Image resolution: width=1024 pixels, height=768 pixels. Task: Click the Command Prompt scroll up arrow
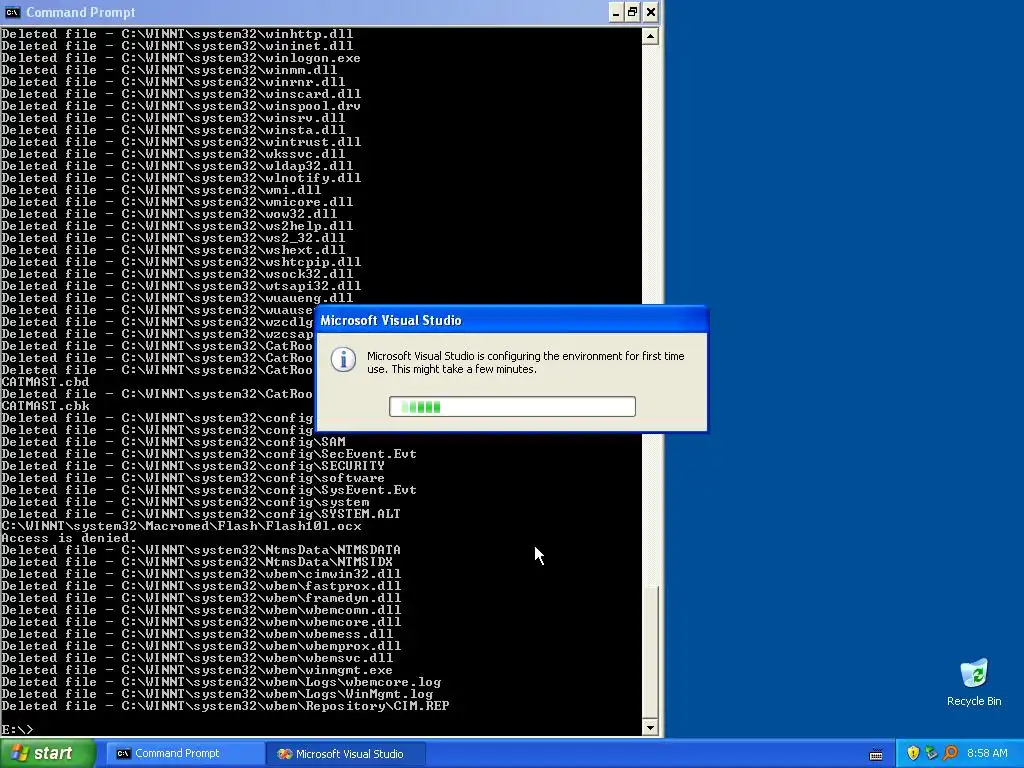650,37
